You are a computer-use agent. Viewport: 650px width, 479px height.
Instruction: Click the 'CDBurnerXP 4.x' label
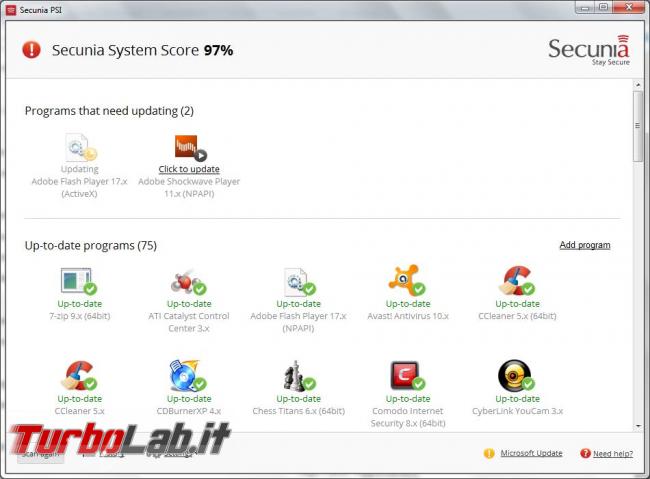coord(189,411)
